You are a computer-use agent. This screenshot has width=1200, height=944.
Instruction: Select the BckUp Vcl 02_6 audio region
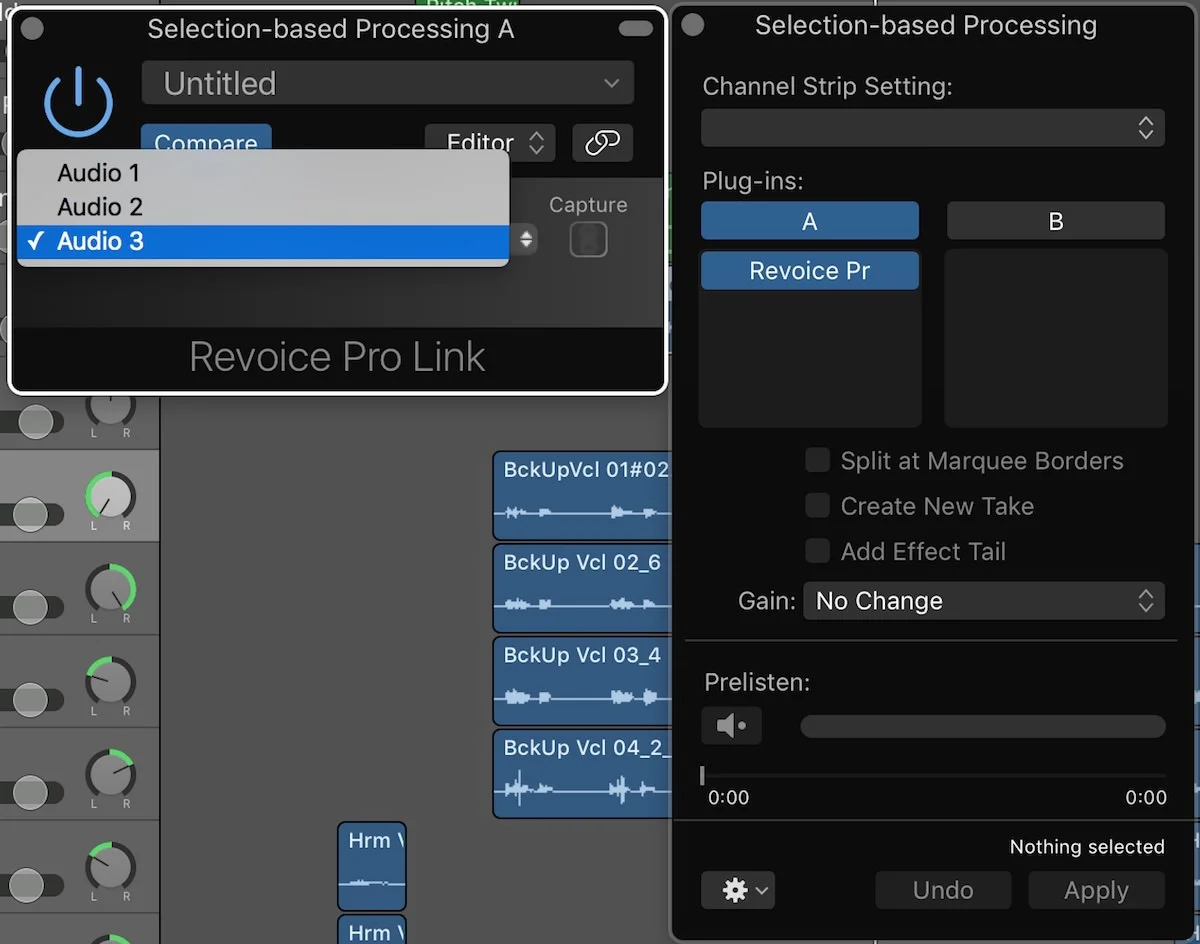coord(582,587)
